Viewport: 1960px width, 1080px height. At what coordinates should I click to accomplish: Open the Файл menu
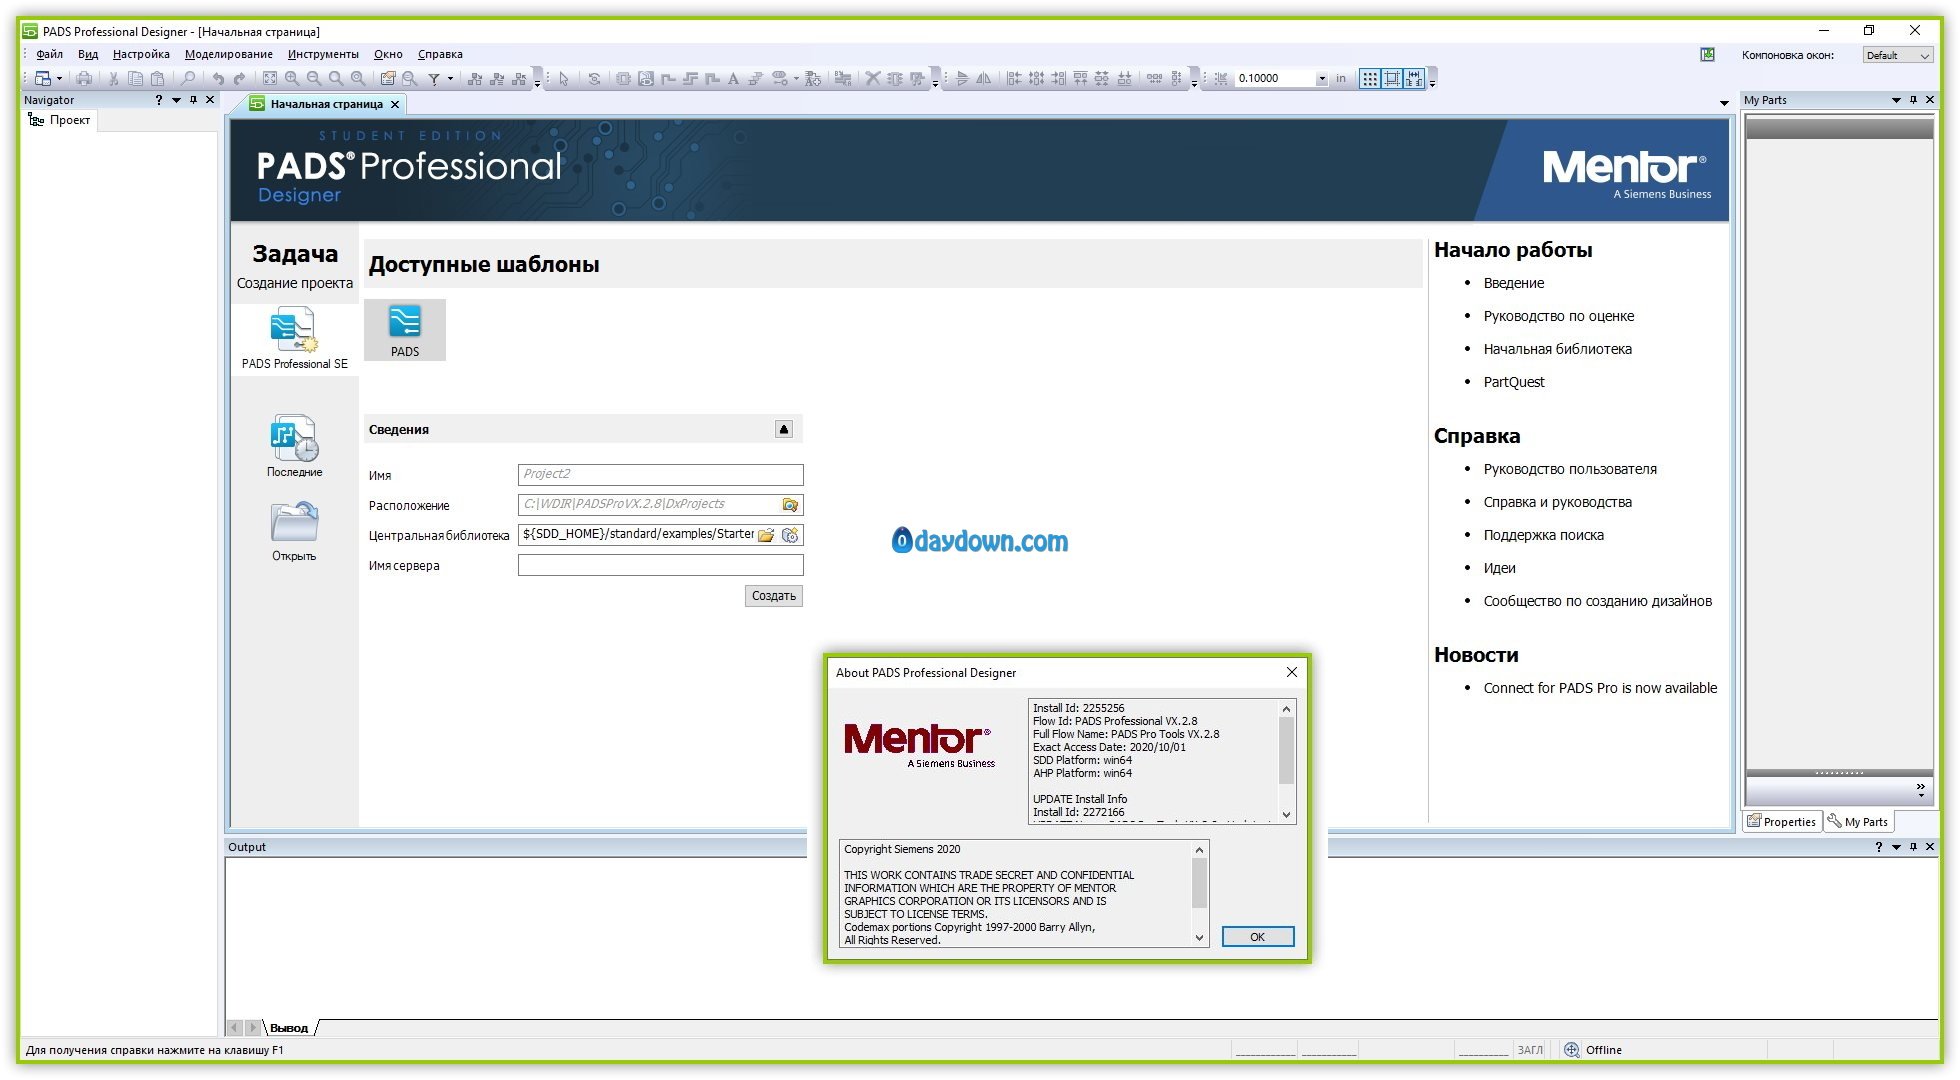click(x=50, y=54)
